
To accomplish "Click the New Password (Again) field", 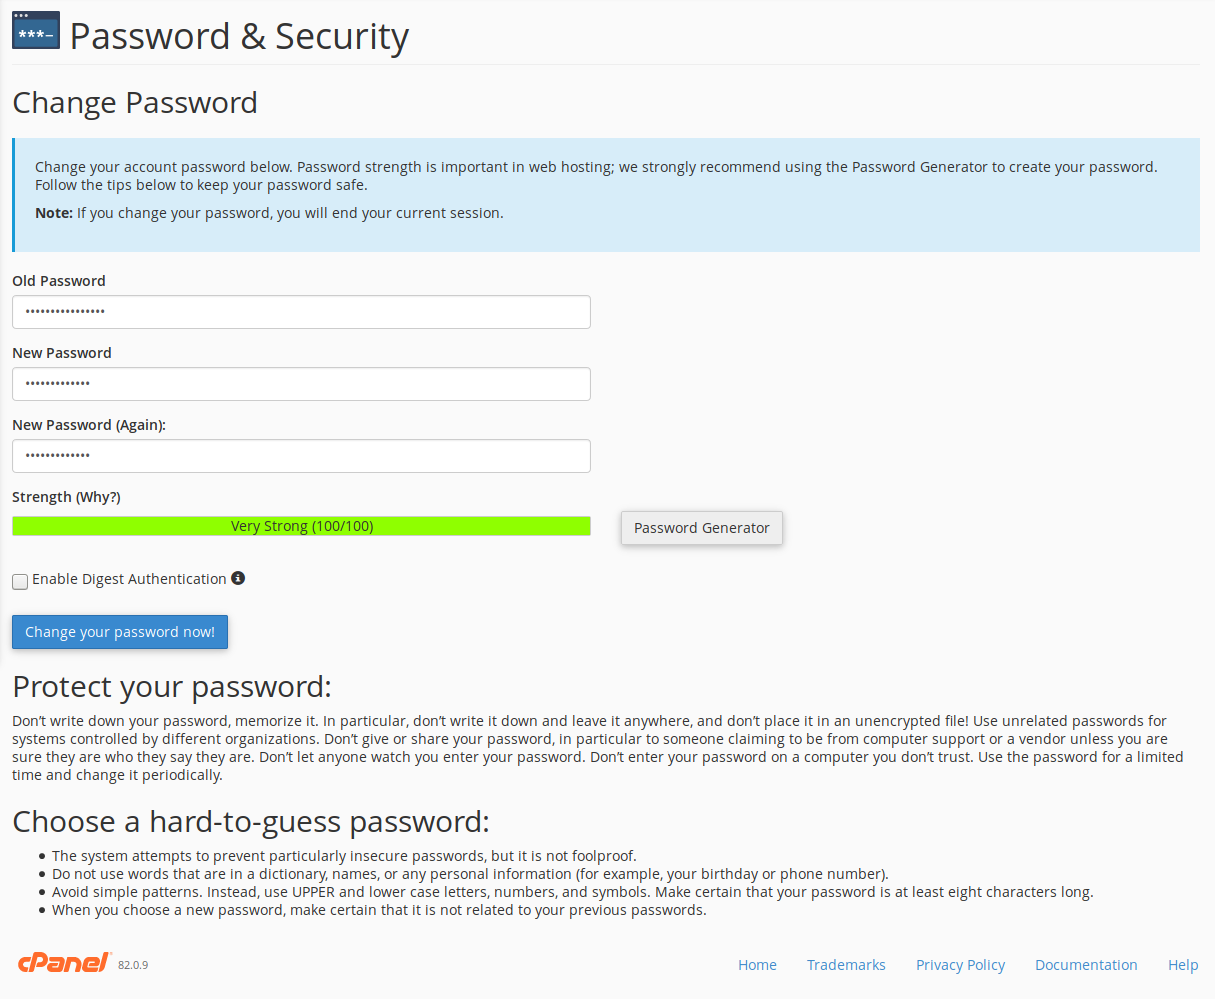I will 301,456.
